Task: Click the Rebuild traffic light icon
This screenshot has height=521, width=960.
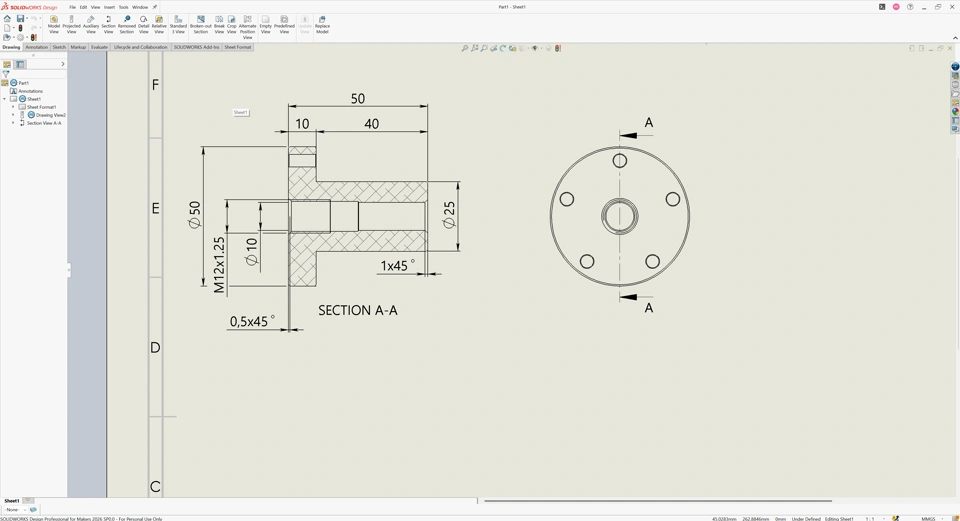Action: pyautogui.click(x=20, y=28)
